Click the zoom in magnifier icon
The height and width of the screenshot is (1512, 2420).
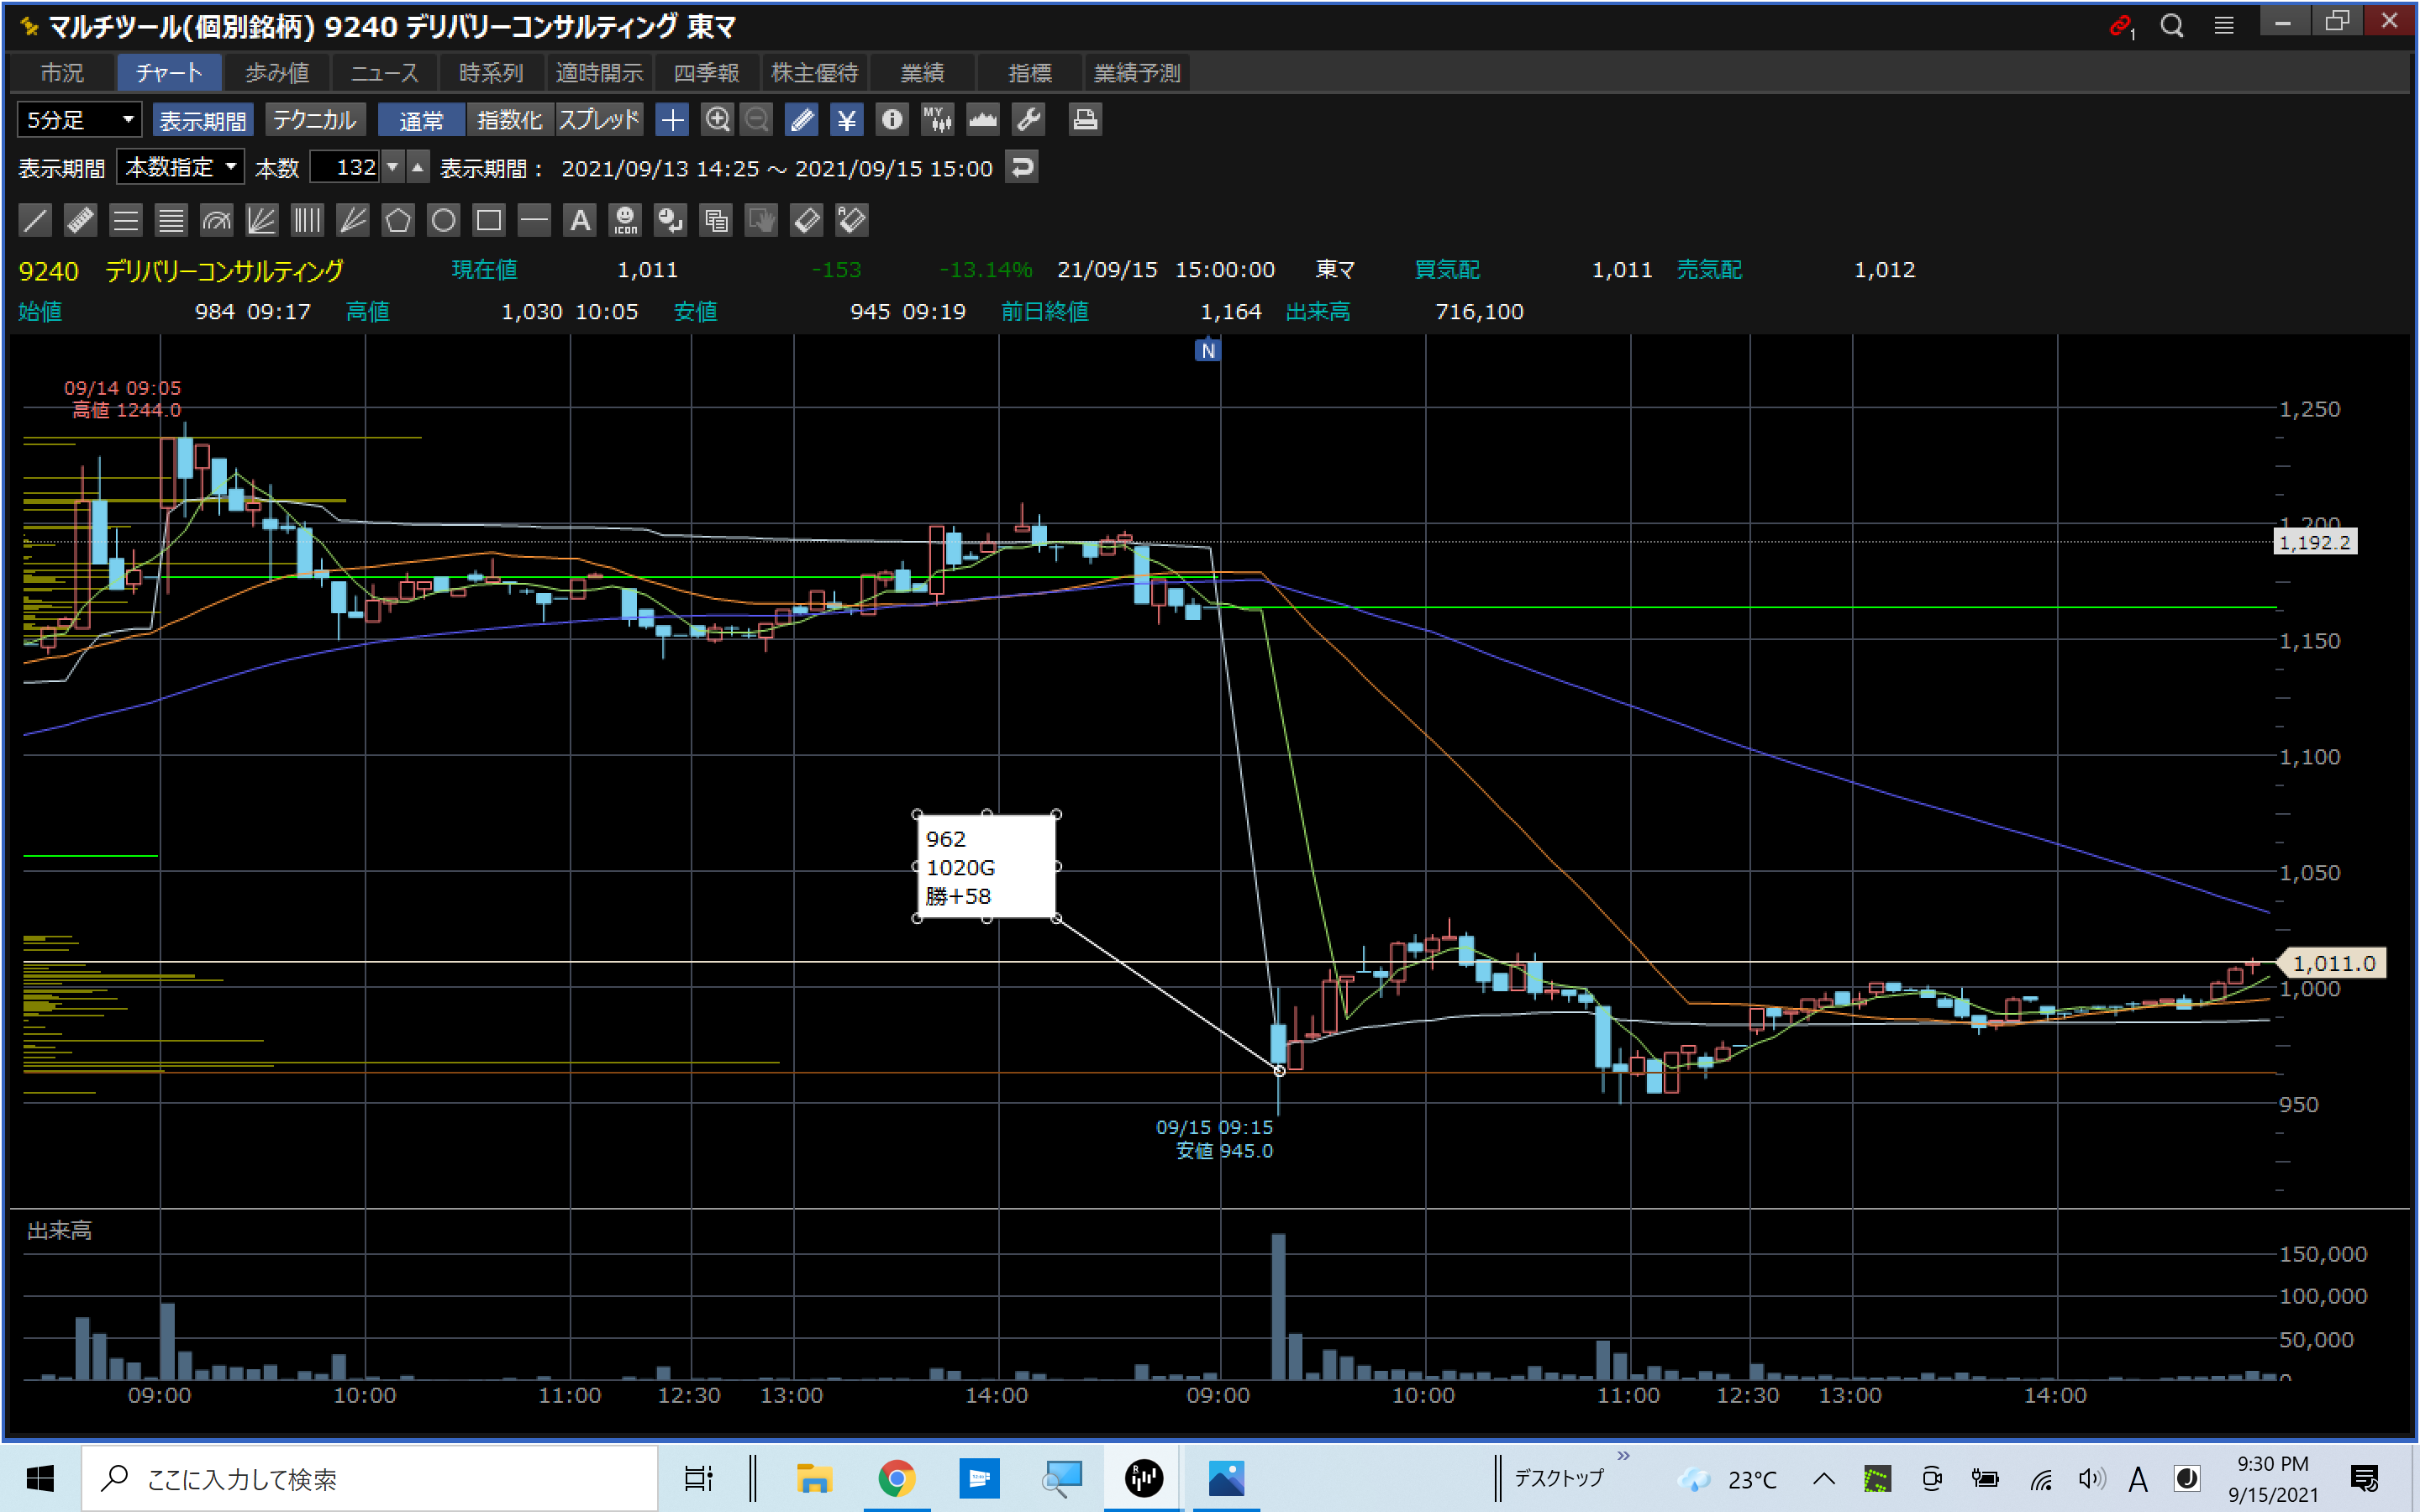click(x=717, y=120)
